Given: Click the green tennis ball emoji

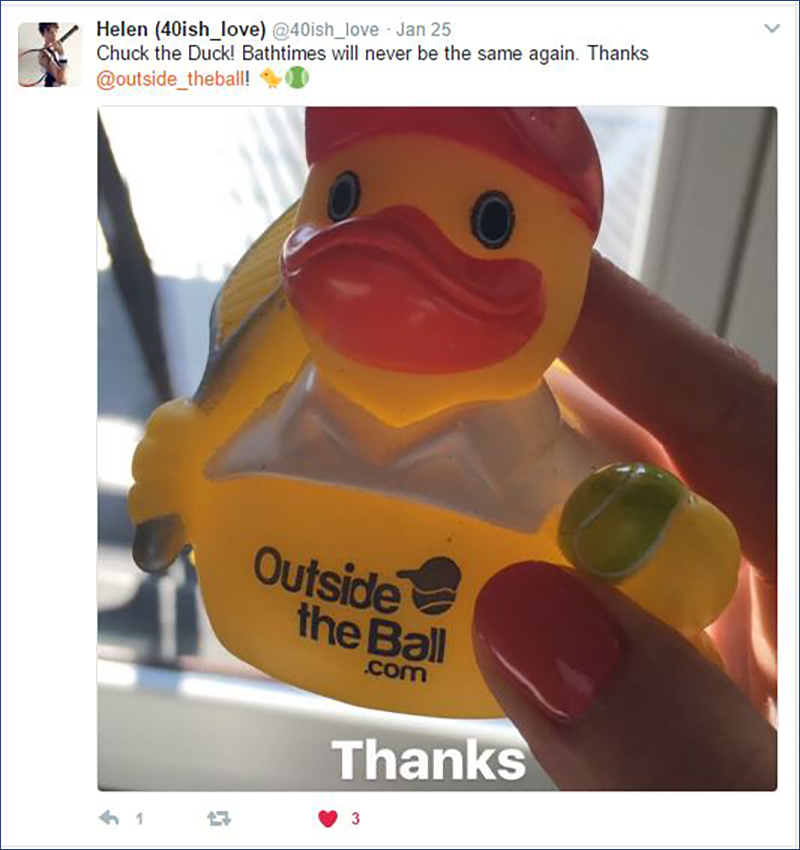Looking at the screenshot, I should point(296,78).
